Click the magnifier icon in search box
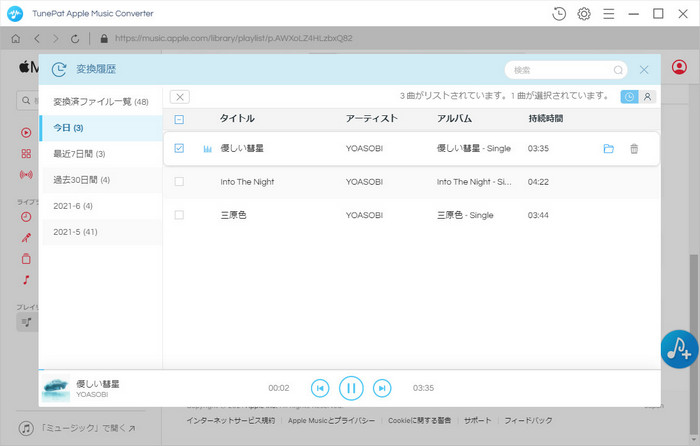The height and width of the screenshot is (446, 700). pos(618,70)
